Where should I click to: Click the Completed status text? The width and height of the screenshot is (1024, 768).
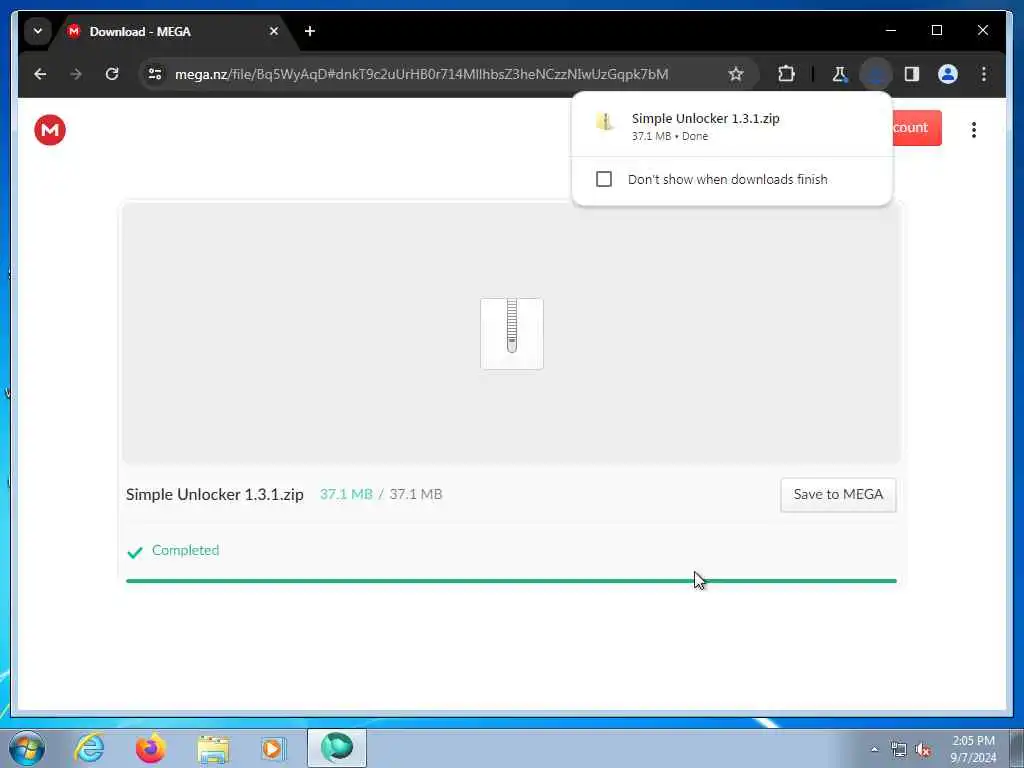[x=185, y=551]
